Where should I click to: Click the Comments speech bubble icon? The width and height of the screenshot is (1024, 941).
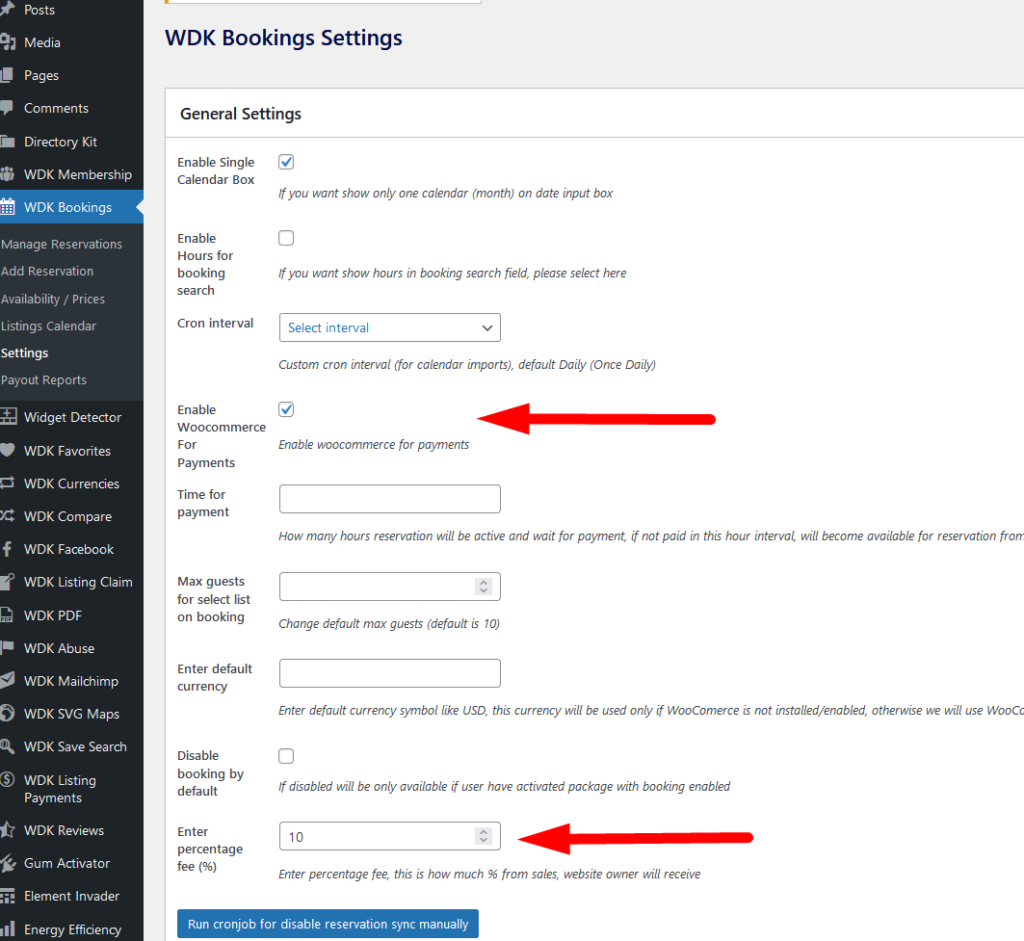point(7,108)
